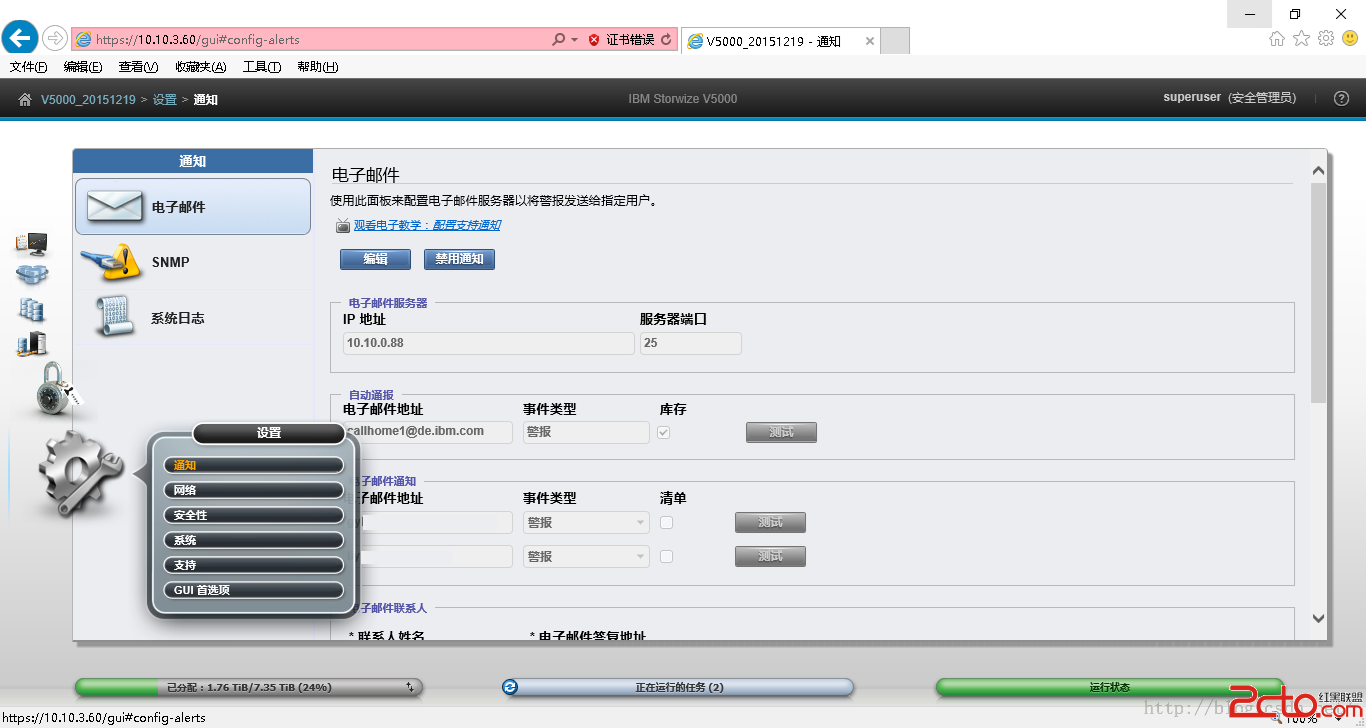This screenshot has width=1366, height=728.
Task: Open the 查看(V) menu
Action: point(138,67)
